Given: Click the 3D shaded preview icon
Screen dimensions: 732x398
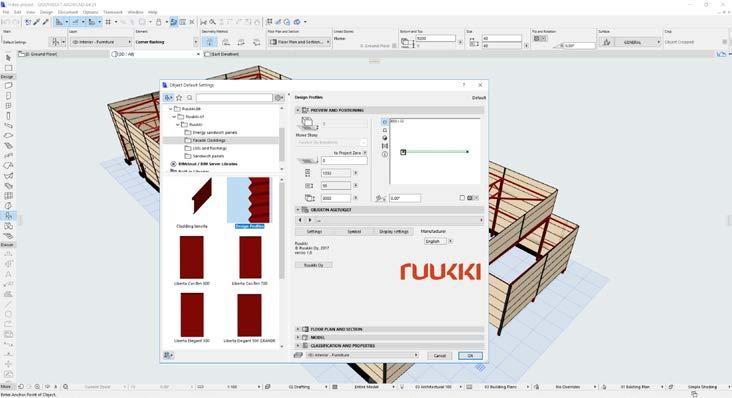Looking at the screenshot, I should (385, 138).
